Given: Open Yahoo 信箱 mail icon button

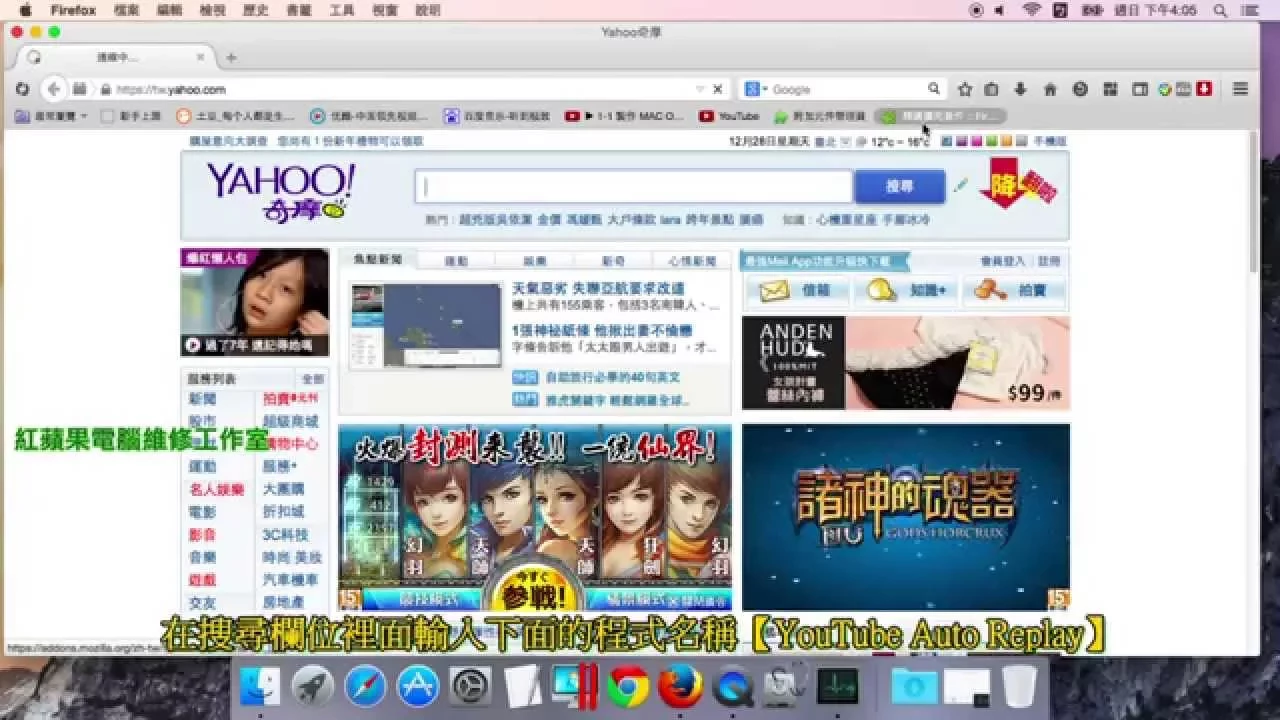Looking at the screenshot, I should pyautogui.click(x=797, y=291).
